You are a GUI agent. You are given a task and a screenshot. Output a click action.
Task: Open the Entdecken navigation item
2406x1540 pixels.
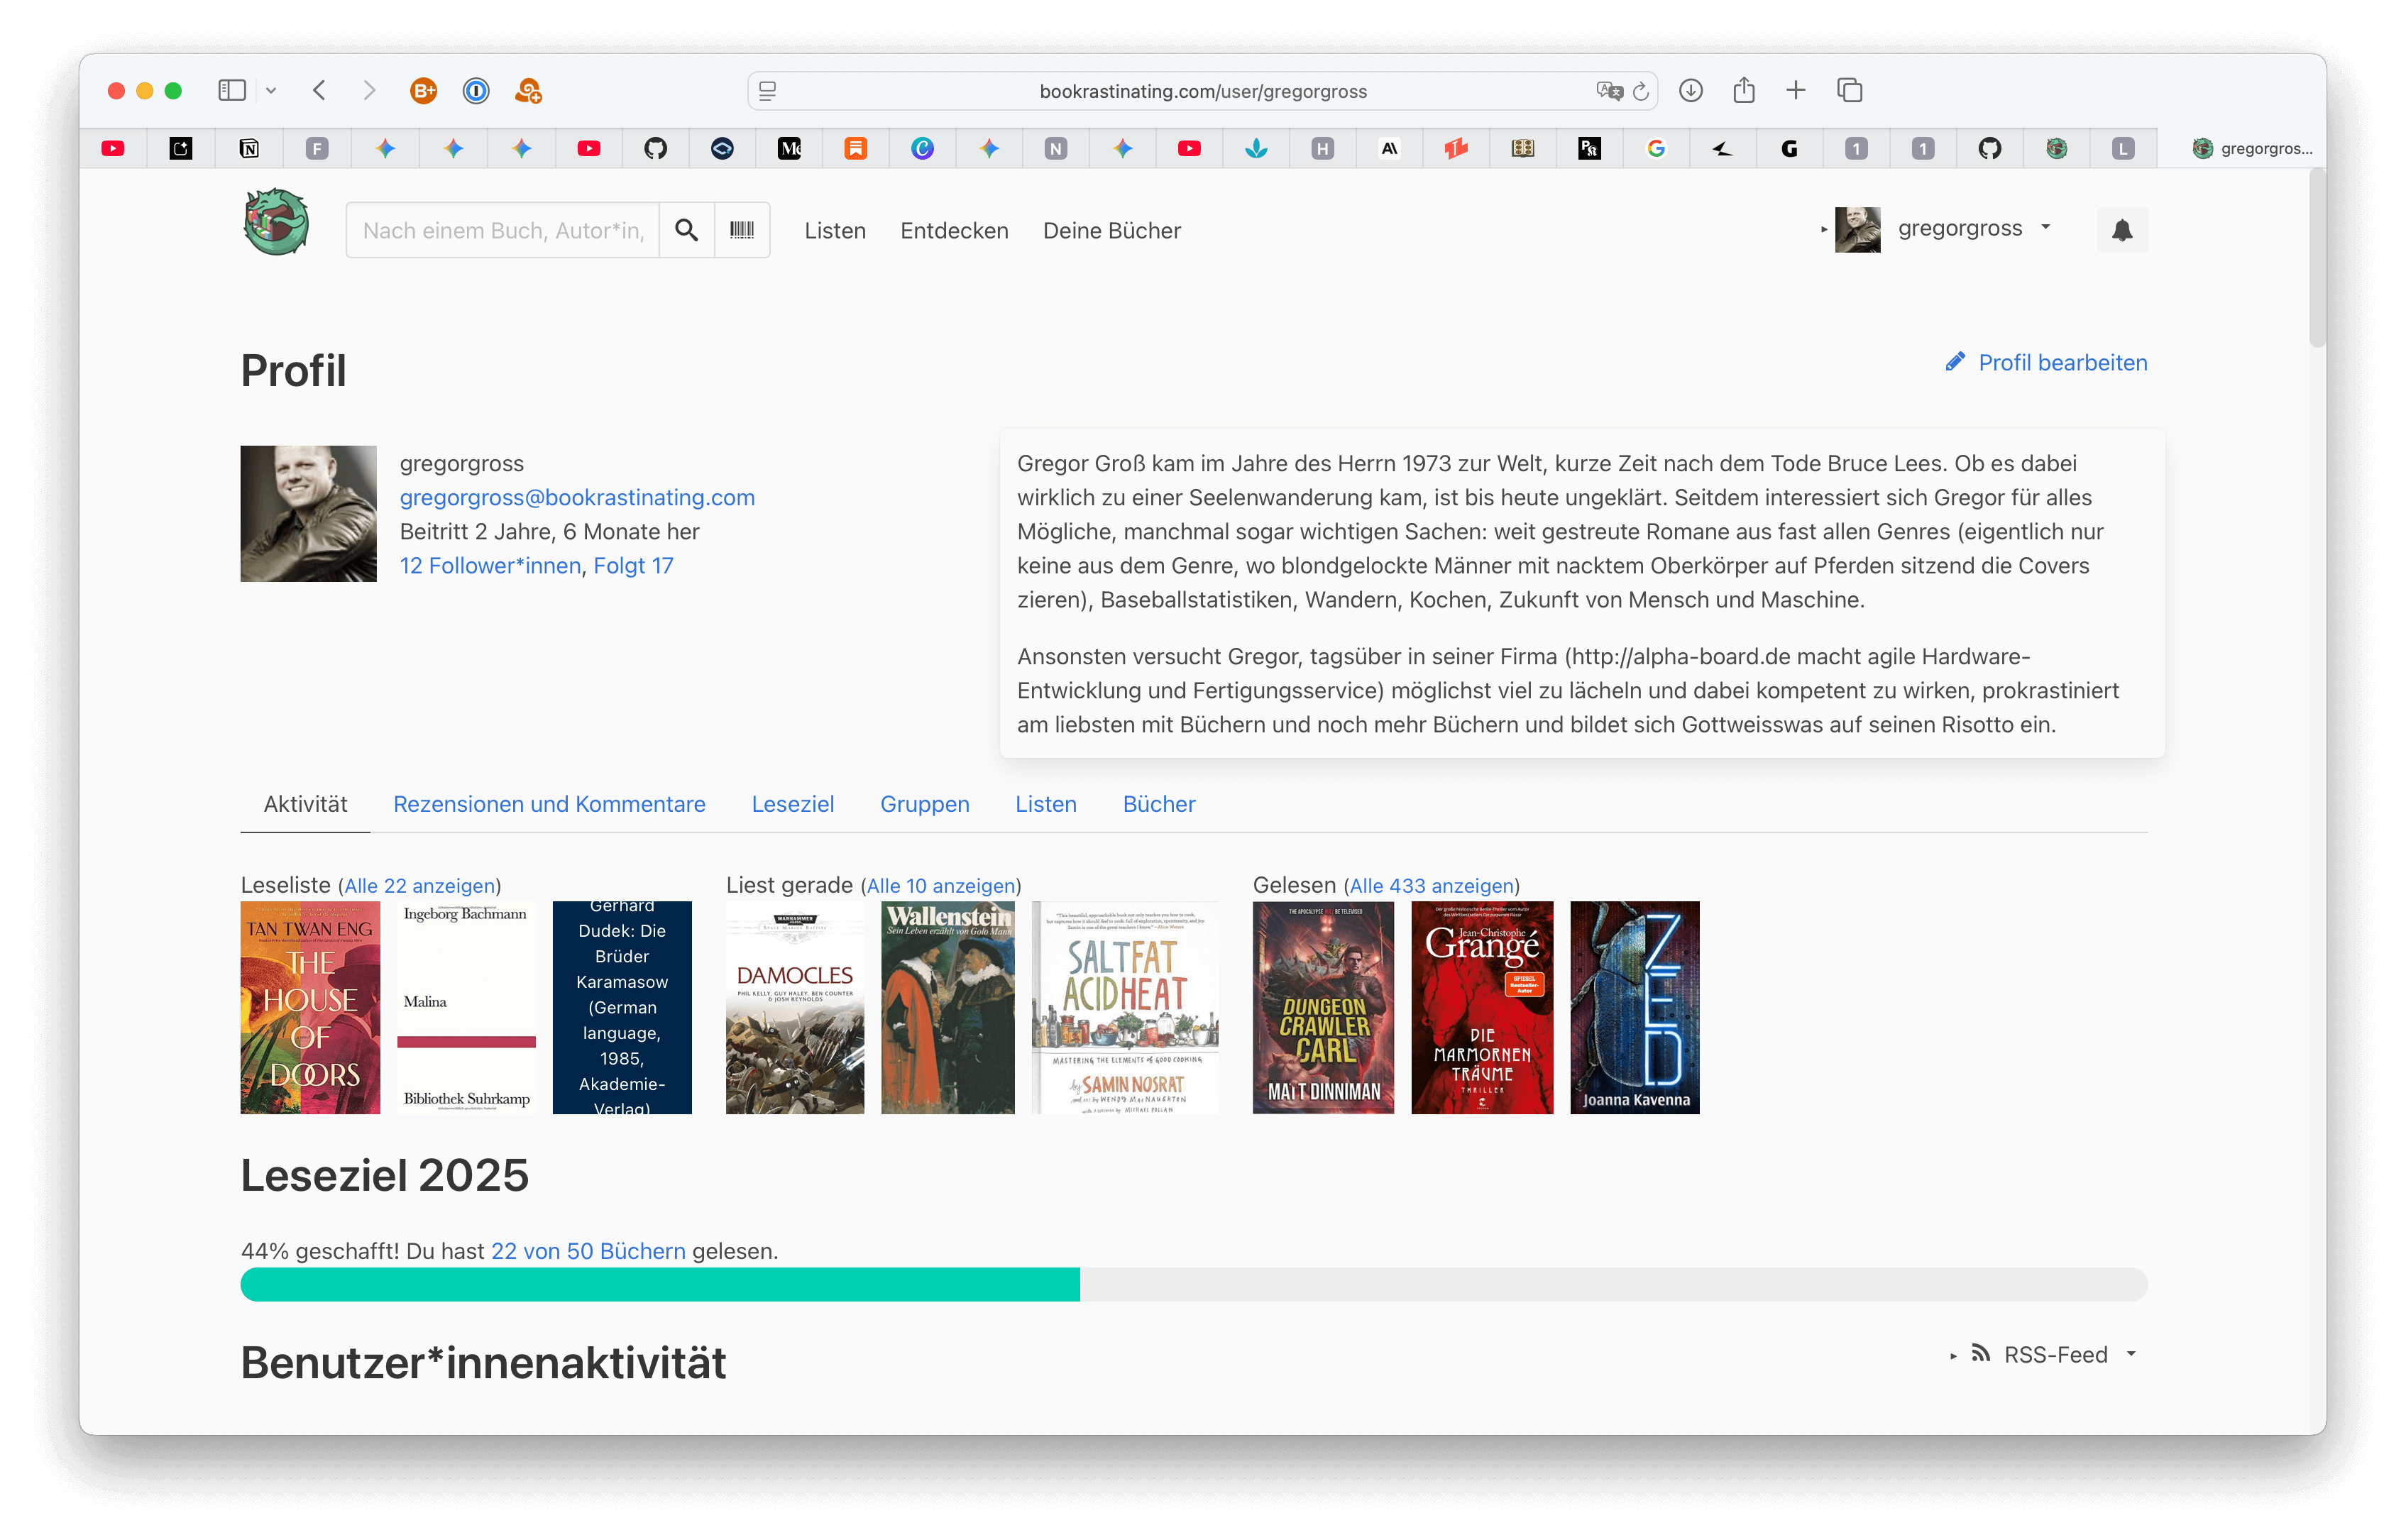[x=954, y=230]
